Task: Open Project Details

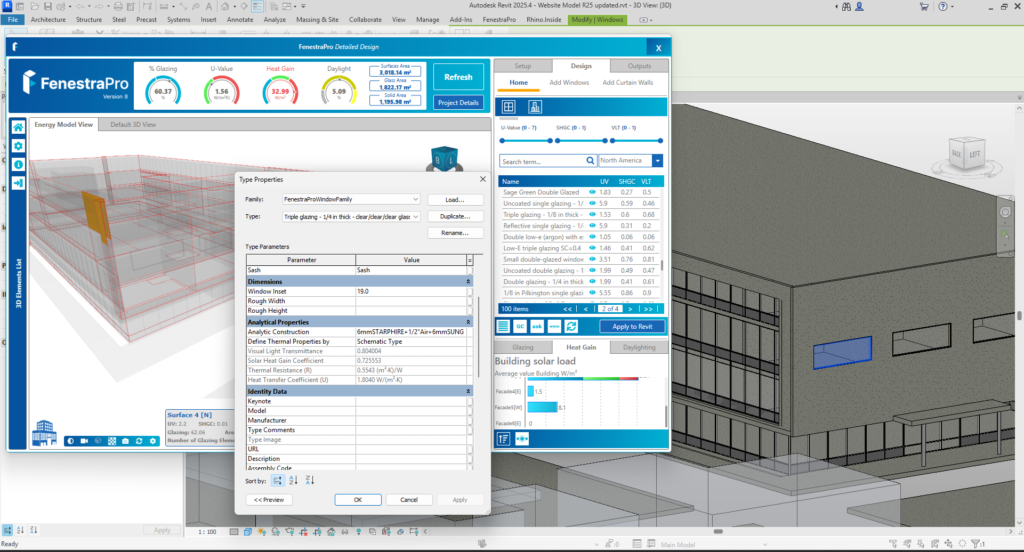Action: (x=458, y=103)
